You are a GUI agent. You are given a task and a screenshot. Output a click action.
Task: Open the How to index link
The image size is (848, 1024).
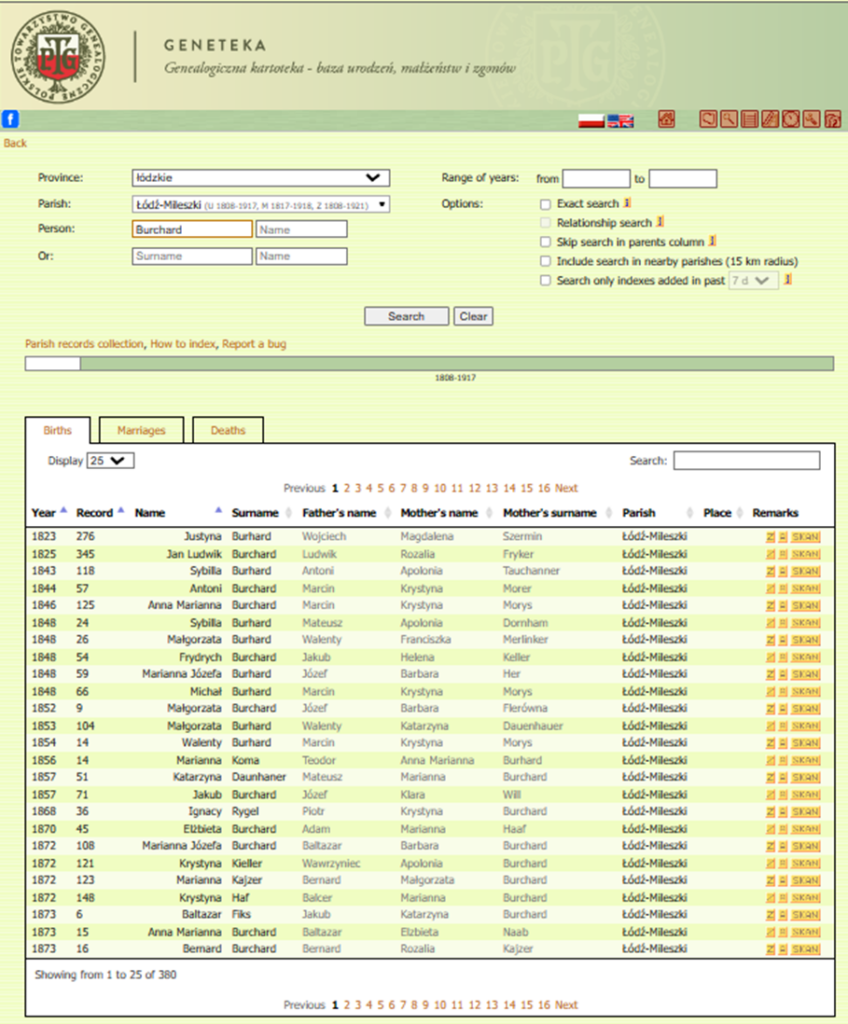(x=183, y=344)
